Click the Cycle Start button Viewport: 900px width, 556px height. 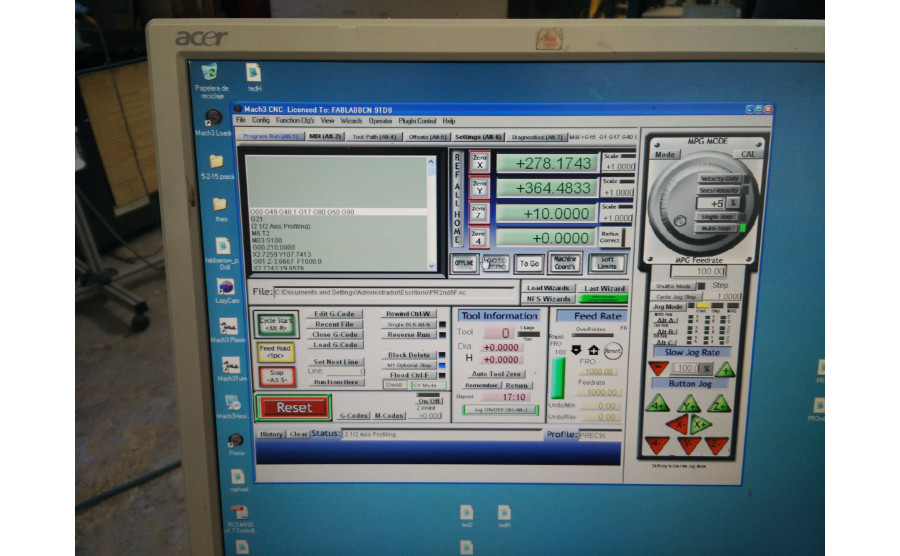[x=276, y=324]
